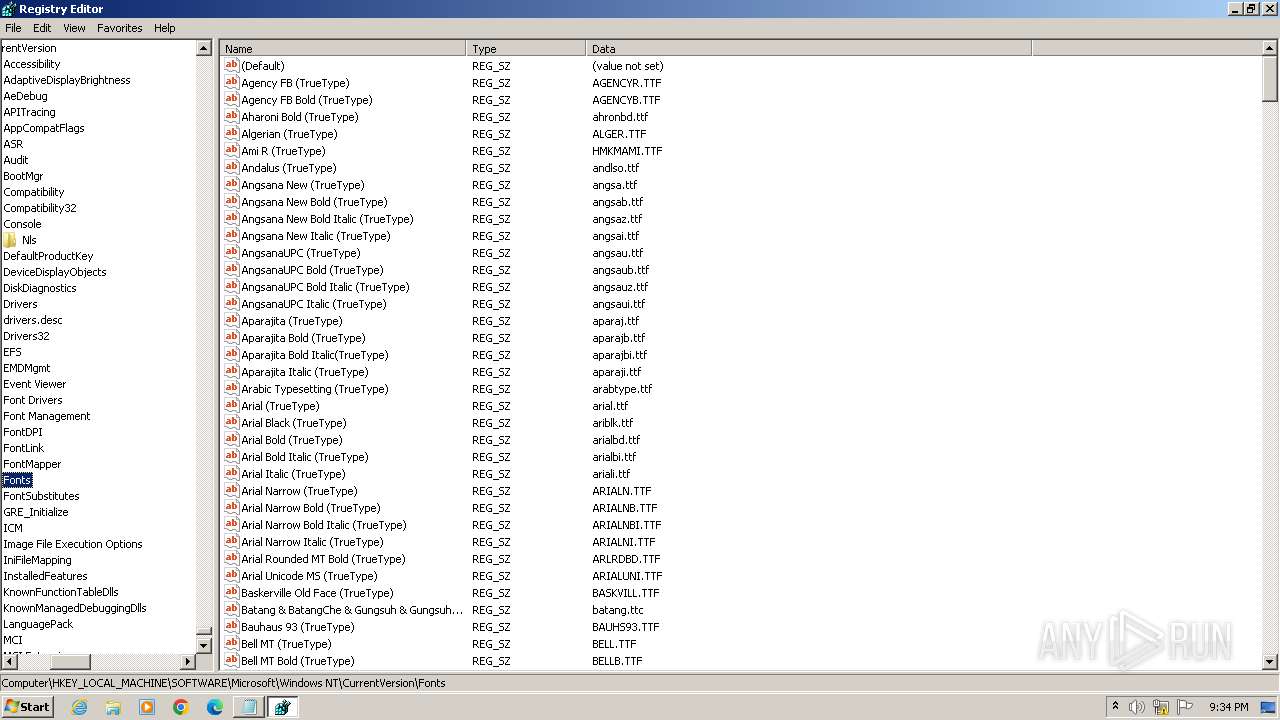Select the LanguagePack key
The height and width of the screenshot is (720, 1280).
[x=38, y=624]
